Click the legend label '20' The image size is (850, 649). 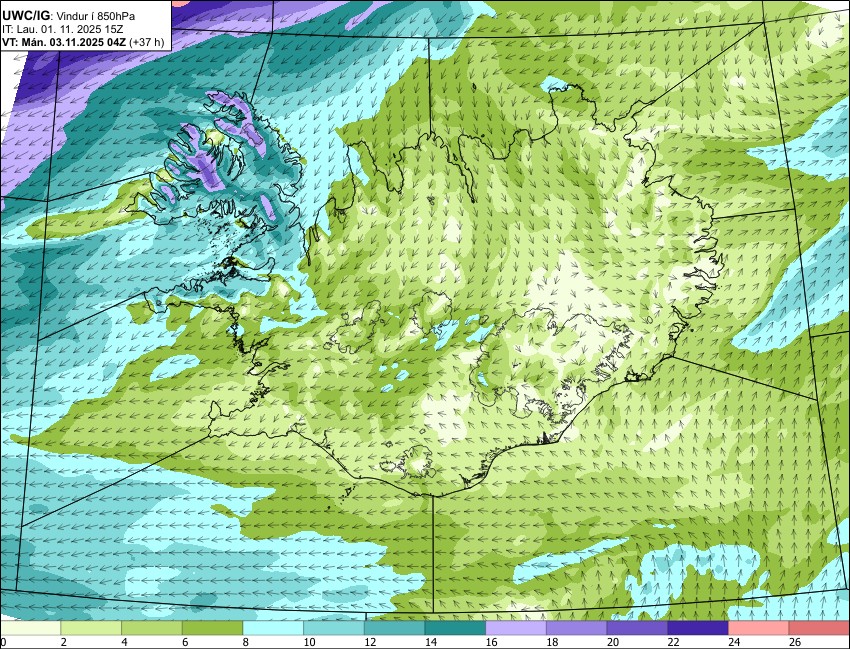click(613, 642)
